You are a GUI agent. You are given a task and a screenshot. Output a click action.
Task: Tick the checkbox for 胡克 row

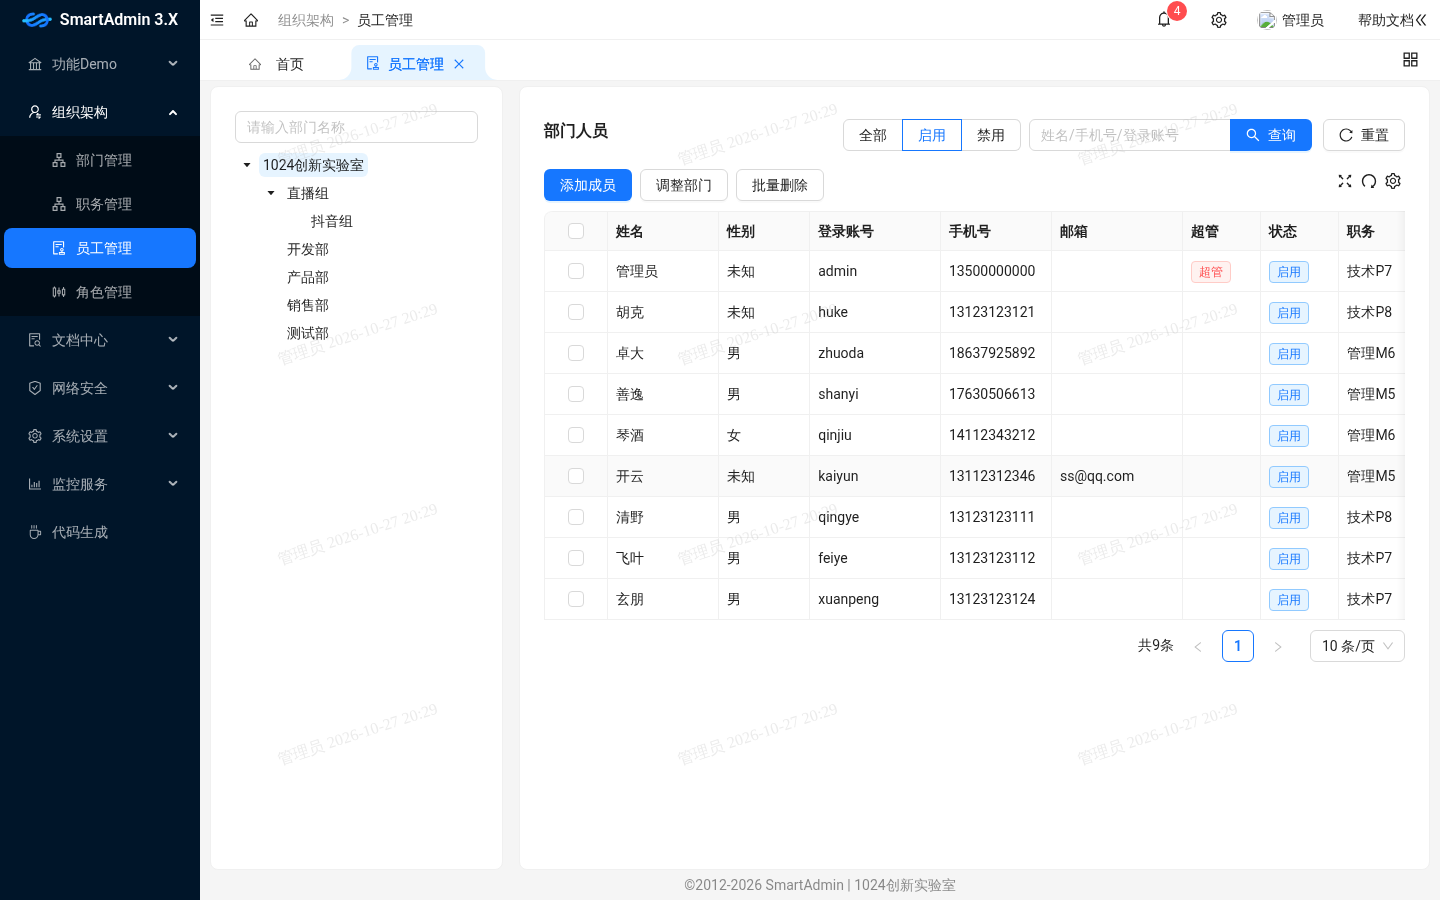(x=576, y=312)
